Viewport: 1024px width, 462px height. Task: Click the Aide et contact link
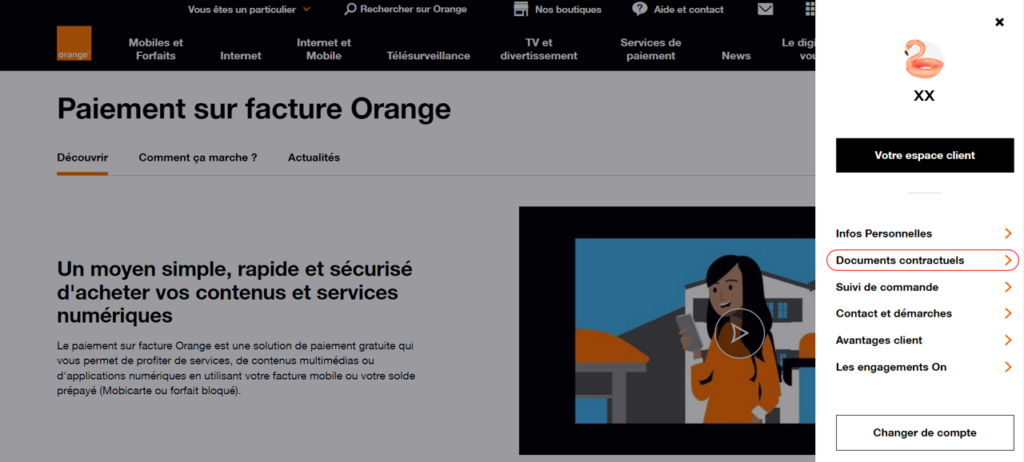(689, 9)
